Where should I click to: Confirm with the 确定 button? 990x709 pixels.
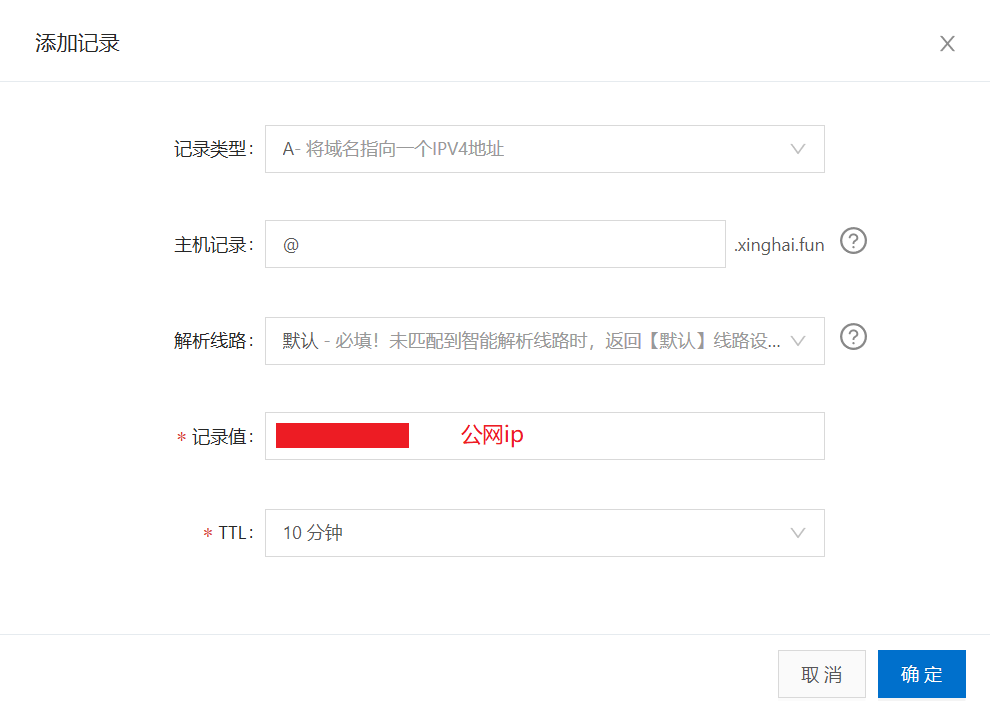click(x=922, y=674)
